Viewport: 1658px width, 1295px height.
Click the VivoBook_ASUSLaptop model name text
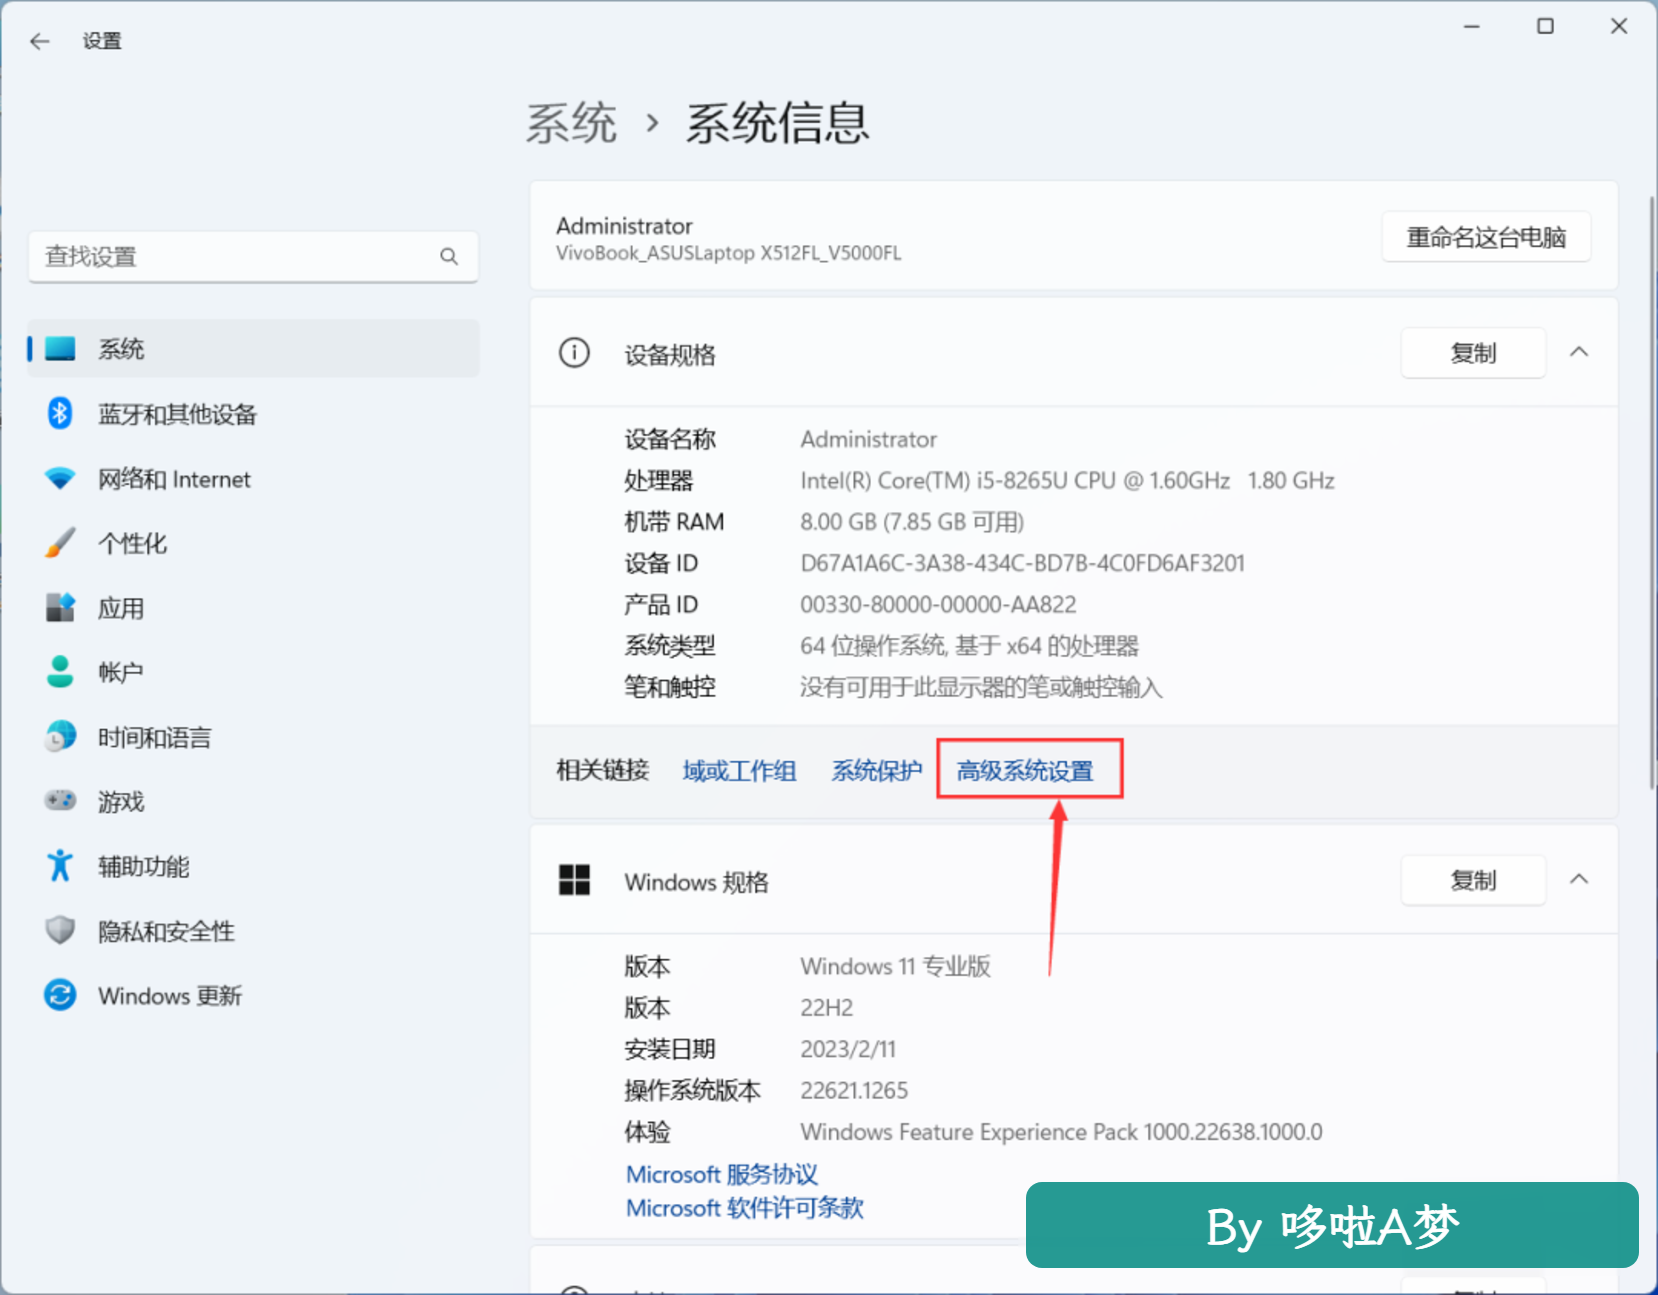[729, 253]
